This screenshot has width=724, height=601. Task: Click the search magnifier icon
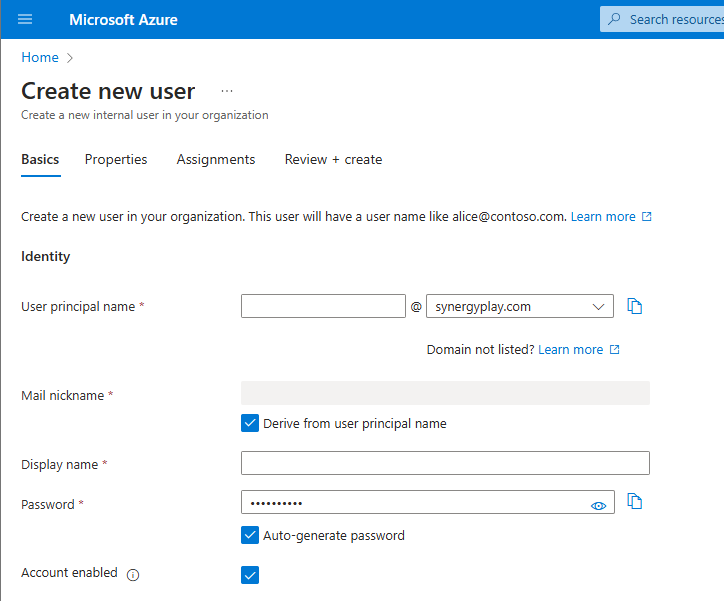pyautogui.click(x=614, y=19)
